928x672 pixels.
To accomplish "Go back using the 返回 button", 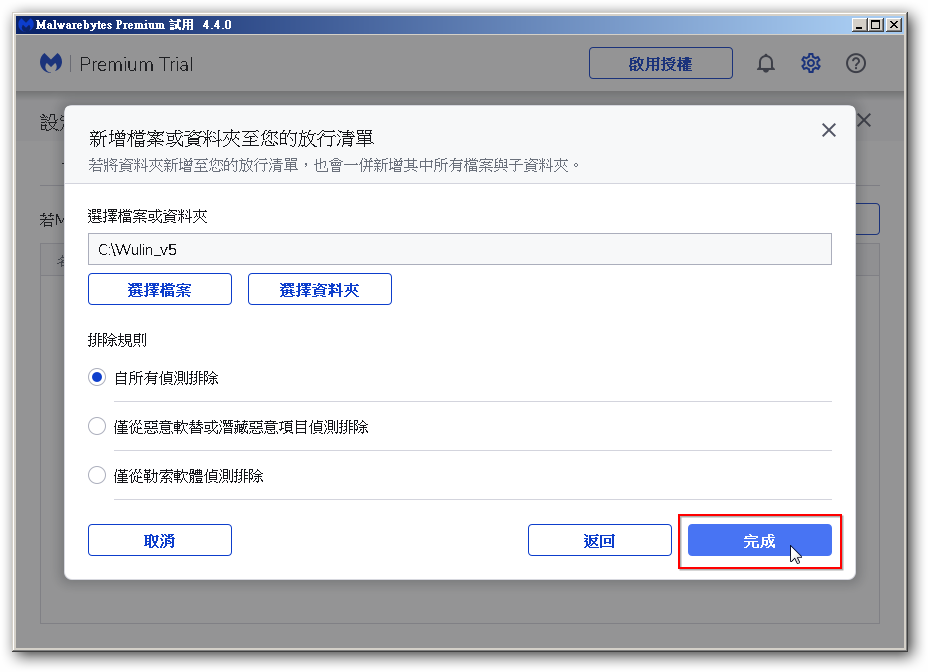I will click(x=599, y=541).
